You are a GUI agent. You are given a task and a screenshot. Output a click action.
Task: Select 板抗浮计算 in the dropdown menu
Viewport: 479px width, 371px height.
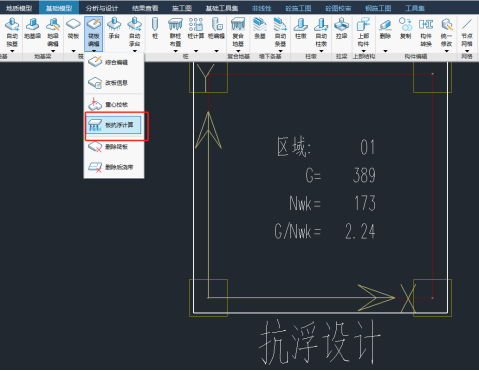(x=113, y=125)
